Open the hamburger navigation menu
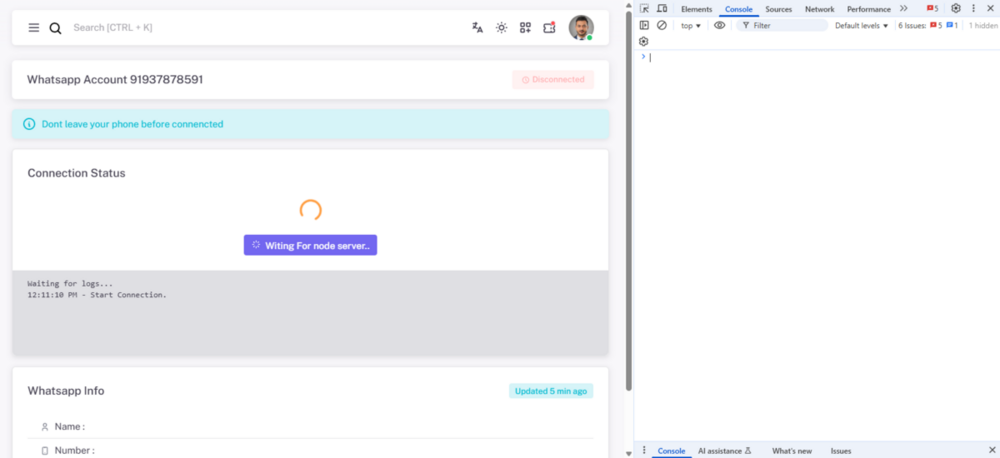Image resolution: width=1000 pixels, height=458 pixels. coord(34,28)
